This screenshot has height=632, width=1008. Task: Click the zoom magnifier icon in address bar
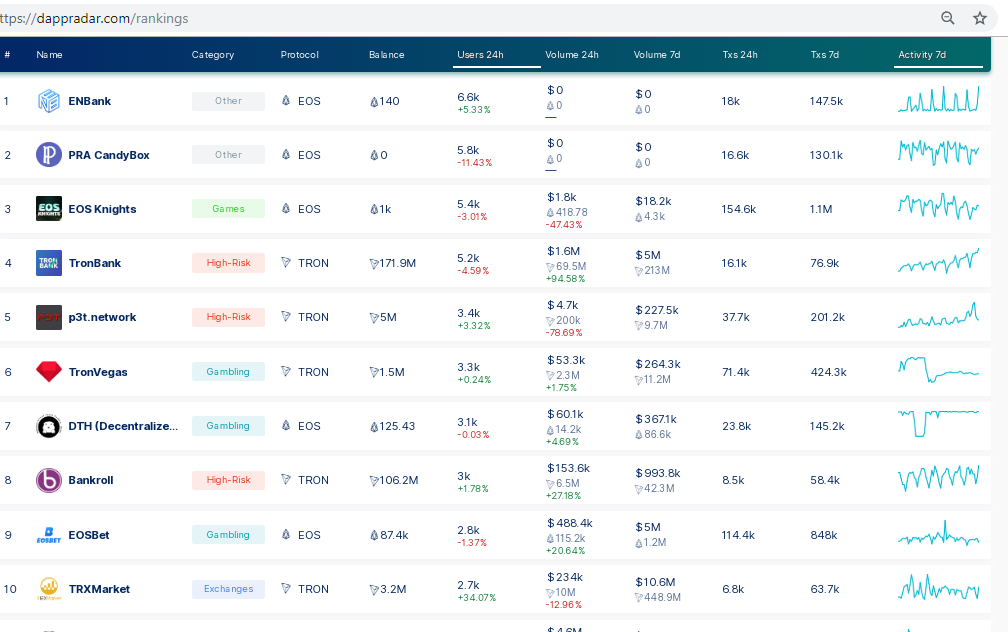pyautogui.click(x=948, y=18)
